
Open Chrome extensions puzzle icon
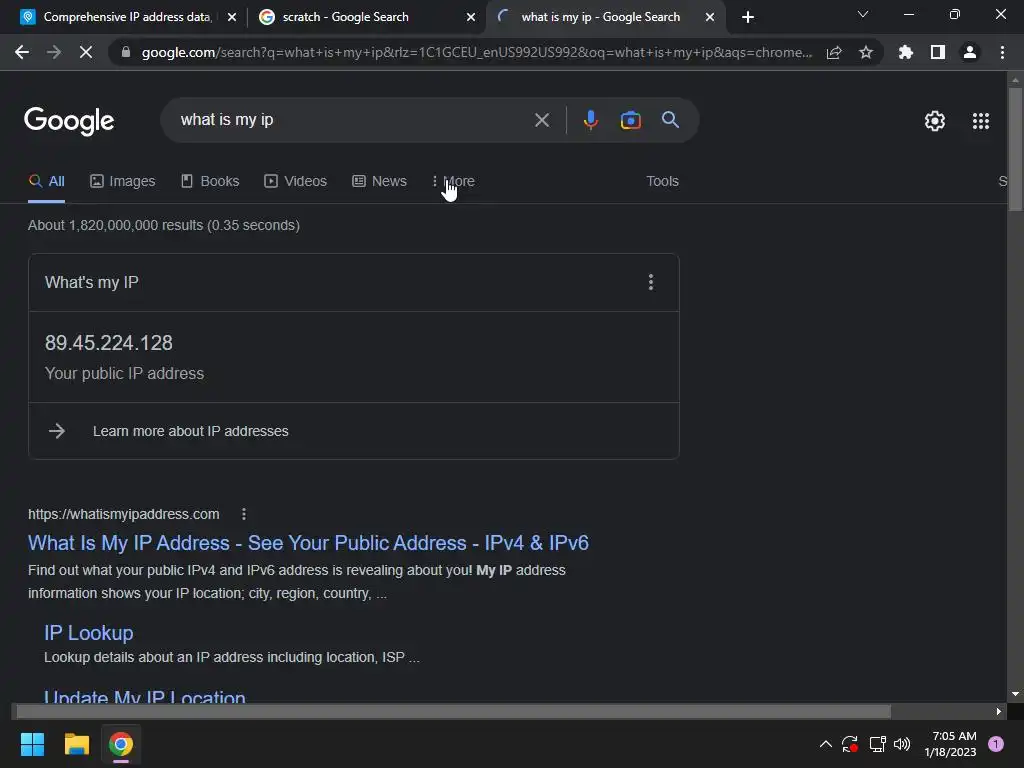(905, 52)
